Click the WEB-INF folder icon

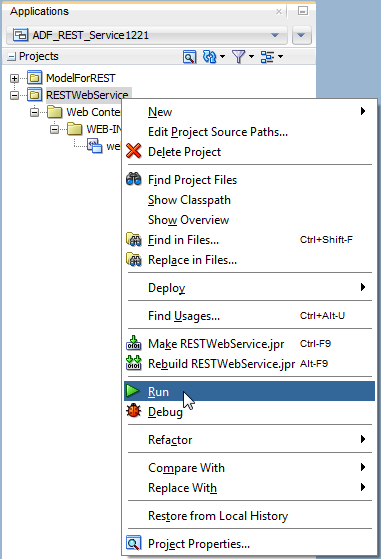(x=74, y=129)
